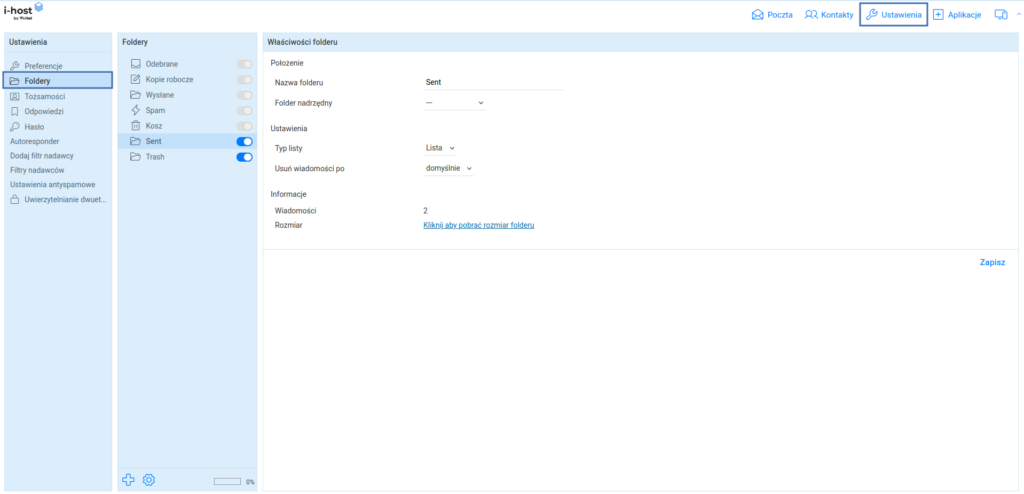Screen dimensions: 1024x494
Task: Open Kontakty from the top bar
Action: point(829,15)
